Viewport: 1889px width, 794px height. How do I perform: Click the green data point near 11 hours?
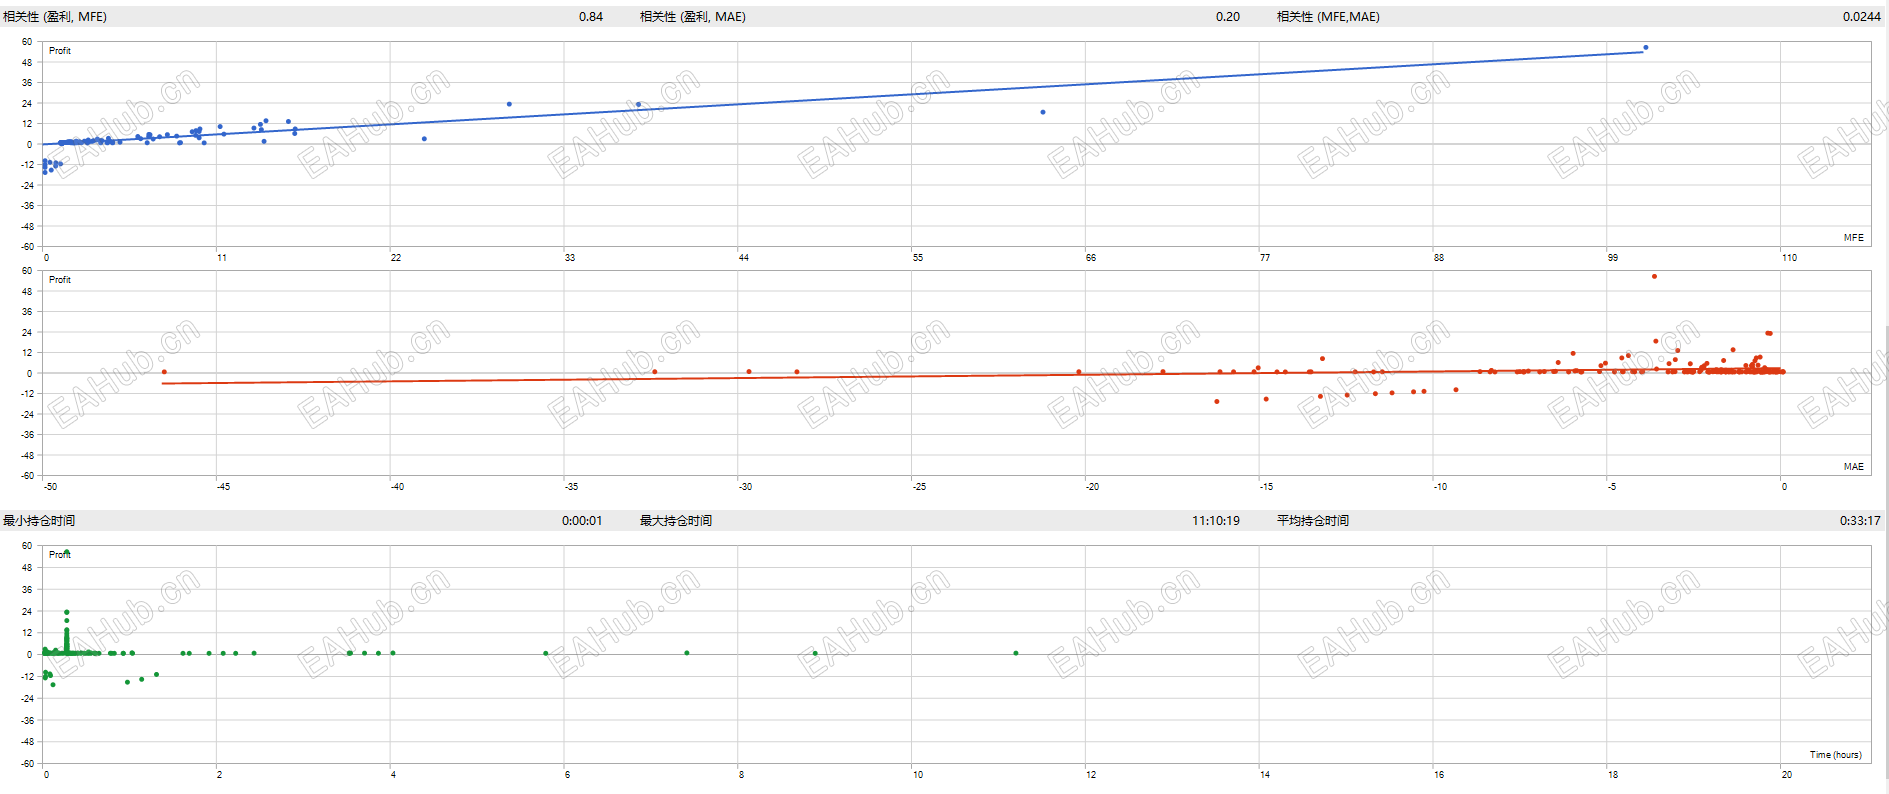click(1016, 653)
